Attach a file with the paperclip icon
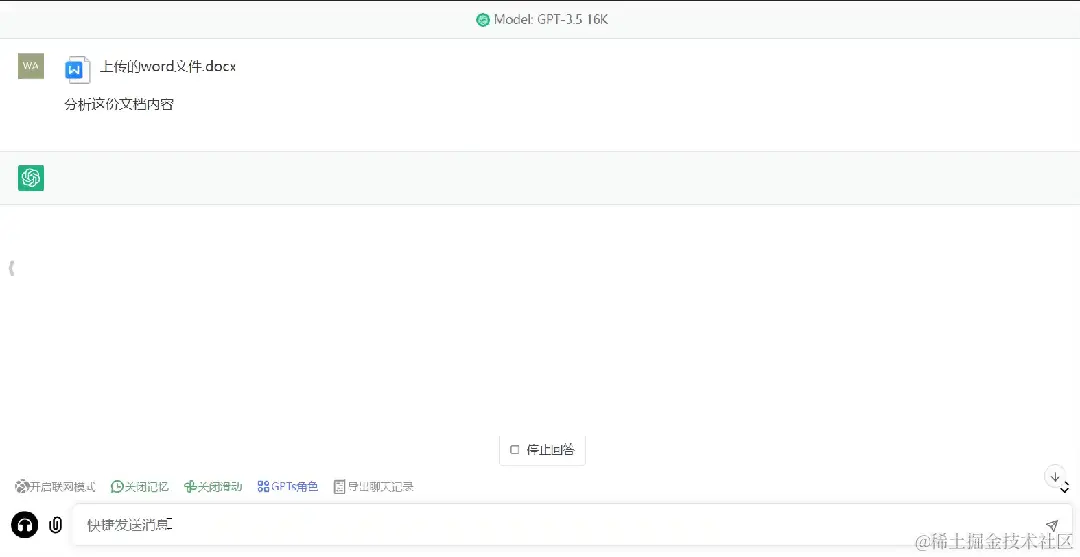This screenshot has height=557, width=1080. (x=56, y=525)
